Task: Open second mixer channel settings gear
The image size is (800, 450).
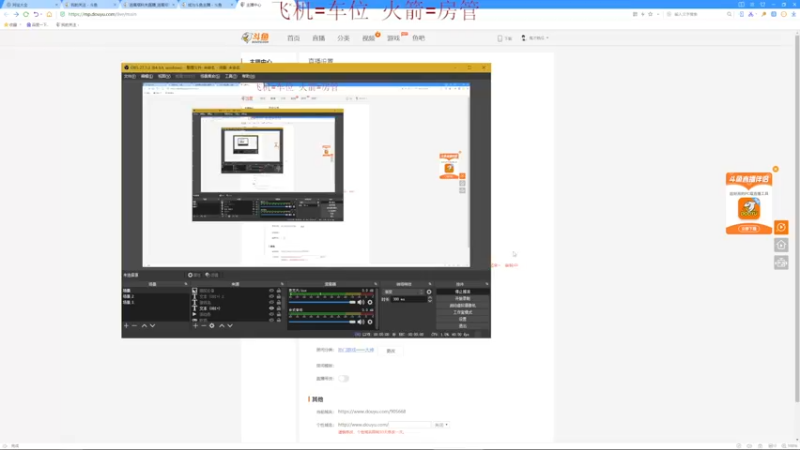Action: point(370,322)
